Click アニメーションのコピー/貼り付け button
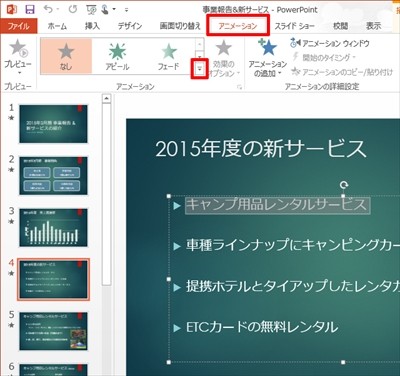This screenshot has width=400, height=376. click(342, 71)
